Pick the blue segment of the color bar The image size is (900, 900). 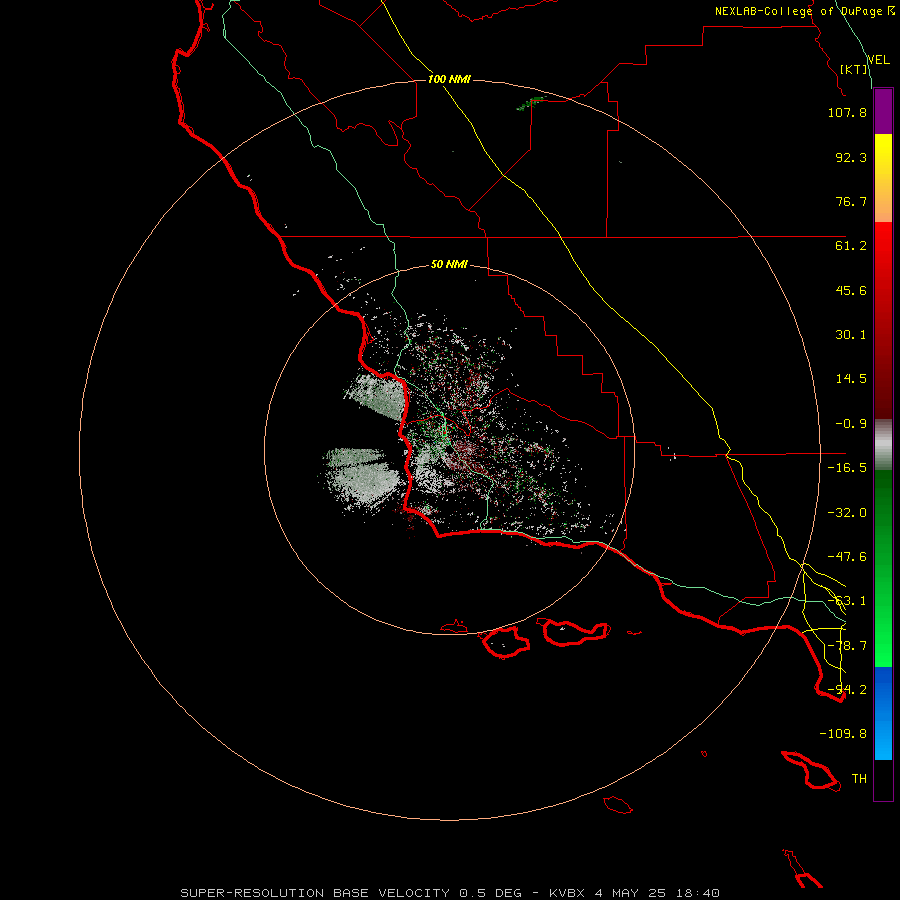point(883,713)
